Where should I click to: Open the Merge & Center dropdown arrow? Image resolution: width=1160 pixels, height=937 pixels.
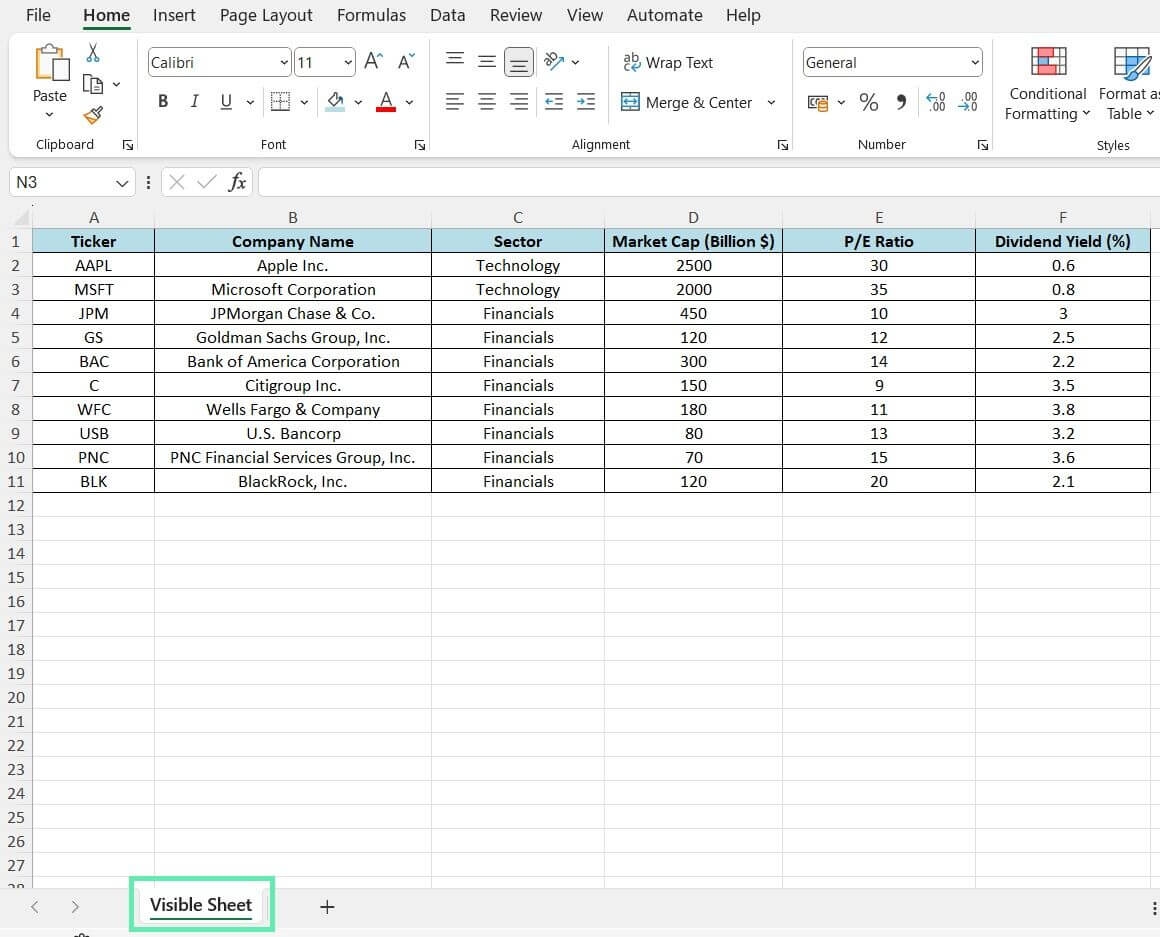pyautogui.click(x=771, y=102)
